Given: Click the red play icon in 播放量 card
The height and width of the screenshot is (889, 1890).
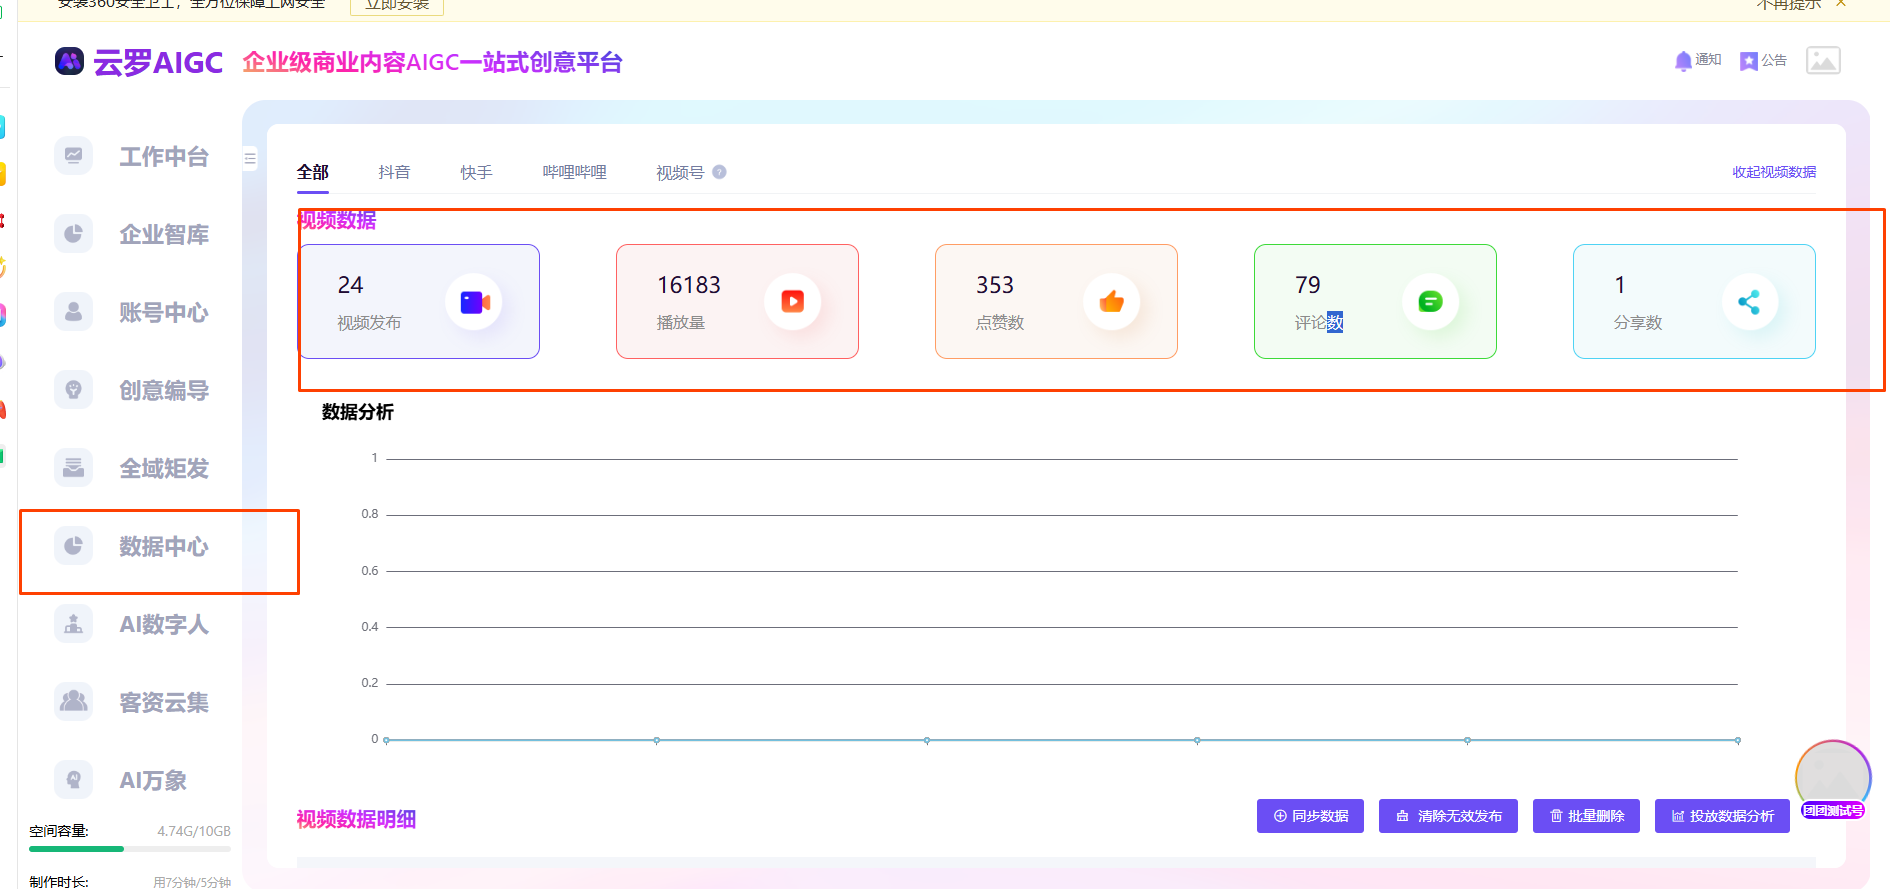Looking at the screenshot, I should [x=792, y=302].
